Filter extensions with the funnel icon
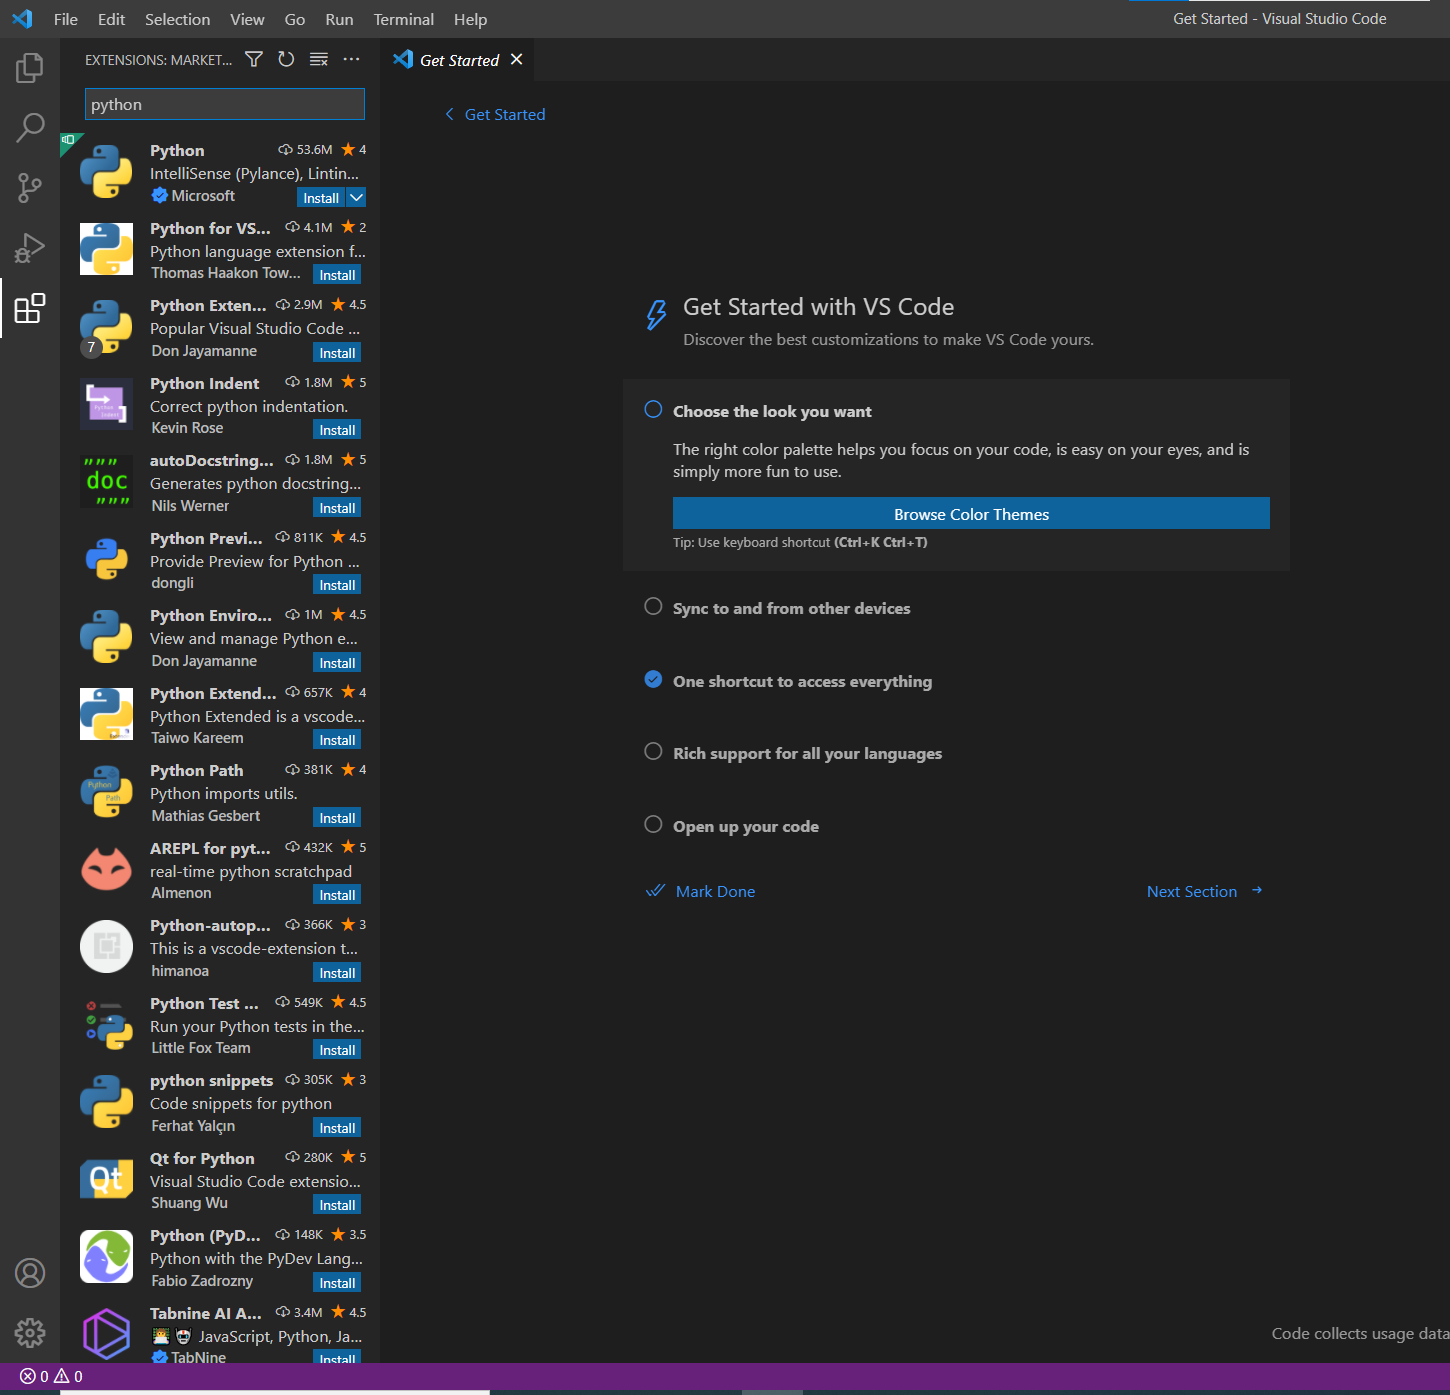1450x1395 pixels. pos(254,60)
